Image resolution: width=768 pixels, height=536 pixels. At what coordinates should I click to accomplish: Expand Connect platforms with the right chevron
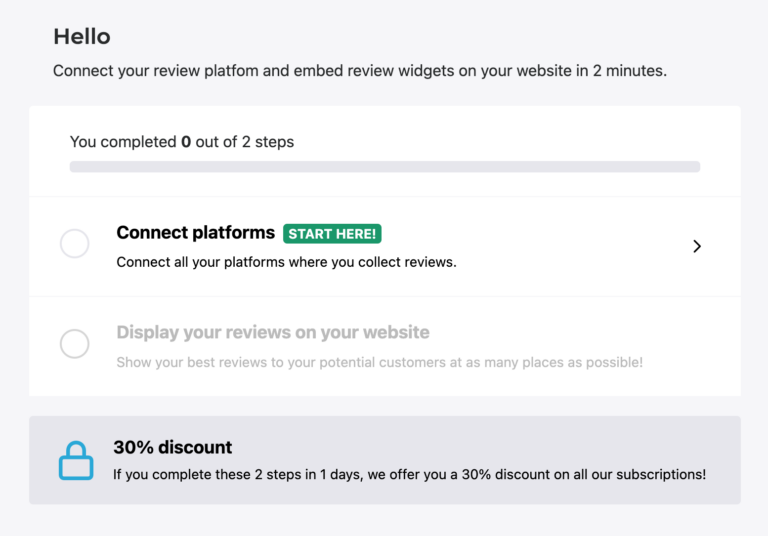pyautogui.click(x=697, y=246)
